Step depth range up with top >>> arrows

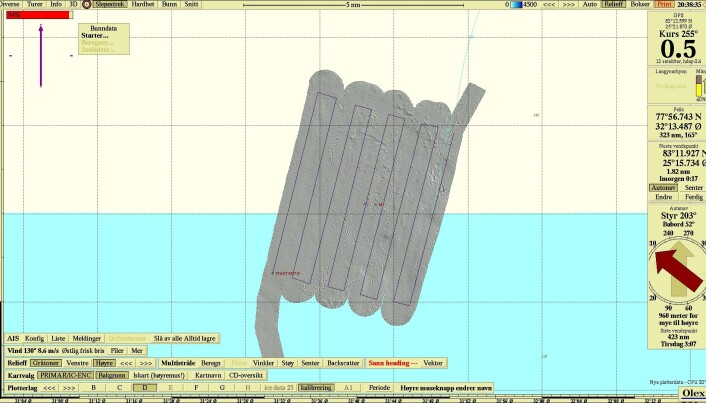[569, 4]
